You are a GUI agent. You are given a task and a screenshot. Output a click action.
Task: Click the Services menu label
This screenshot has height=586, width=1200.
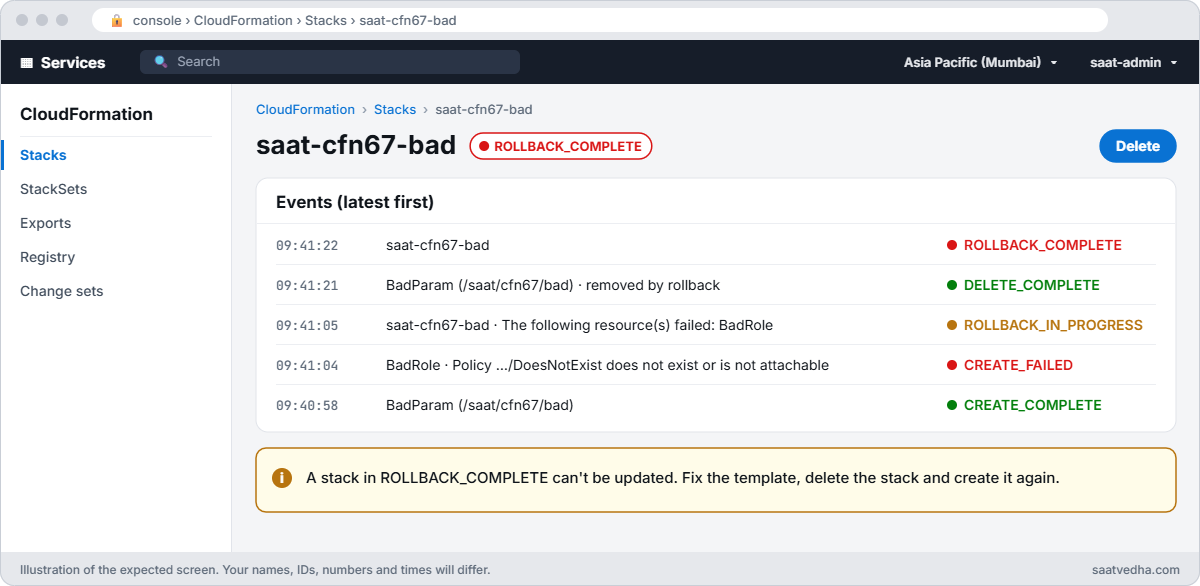(73, 62)
